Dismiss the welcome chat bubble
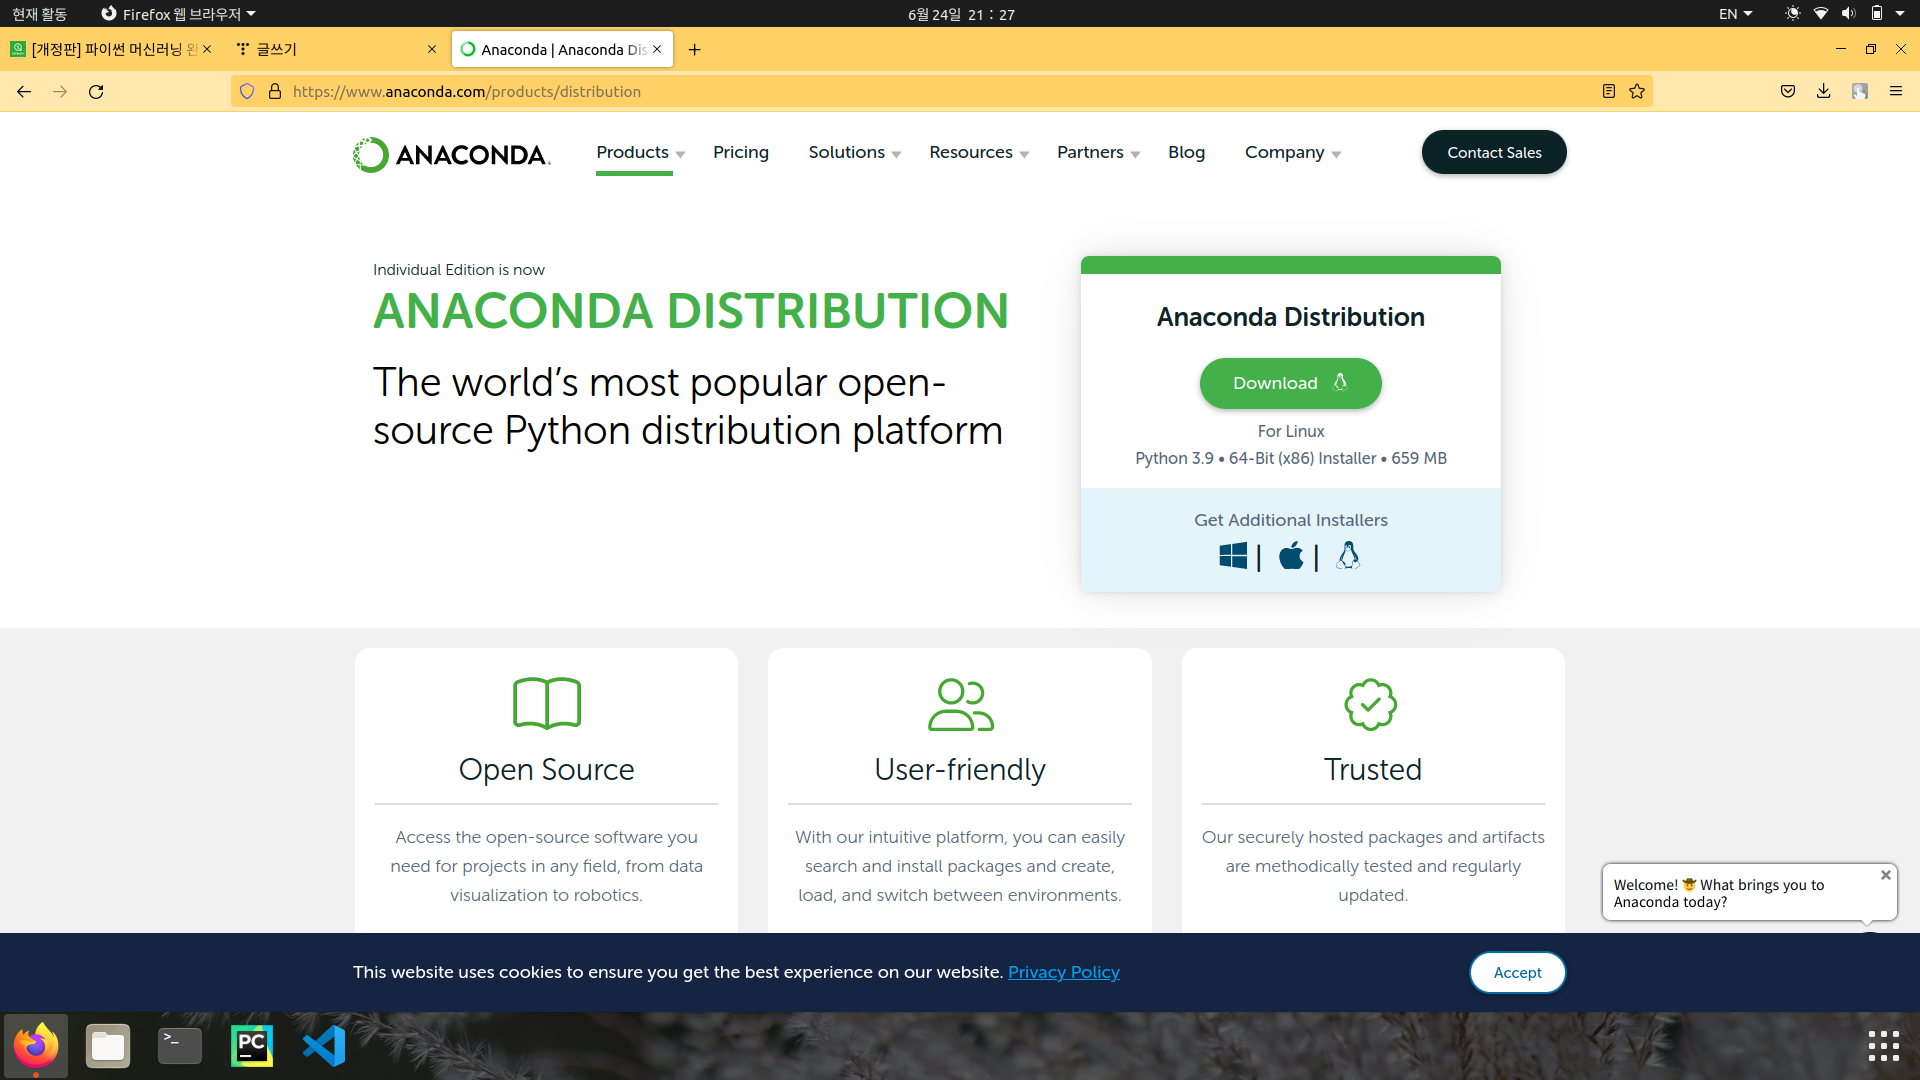The image size is (1920, 1080). tap(1888, 874)
